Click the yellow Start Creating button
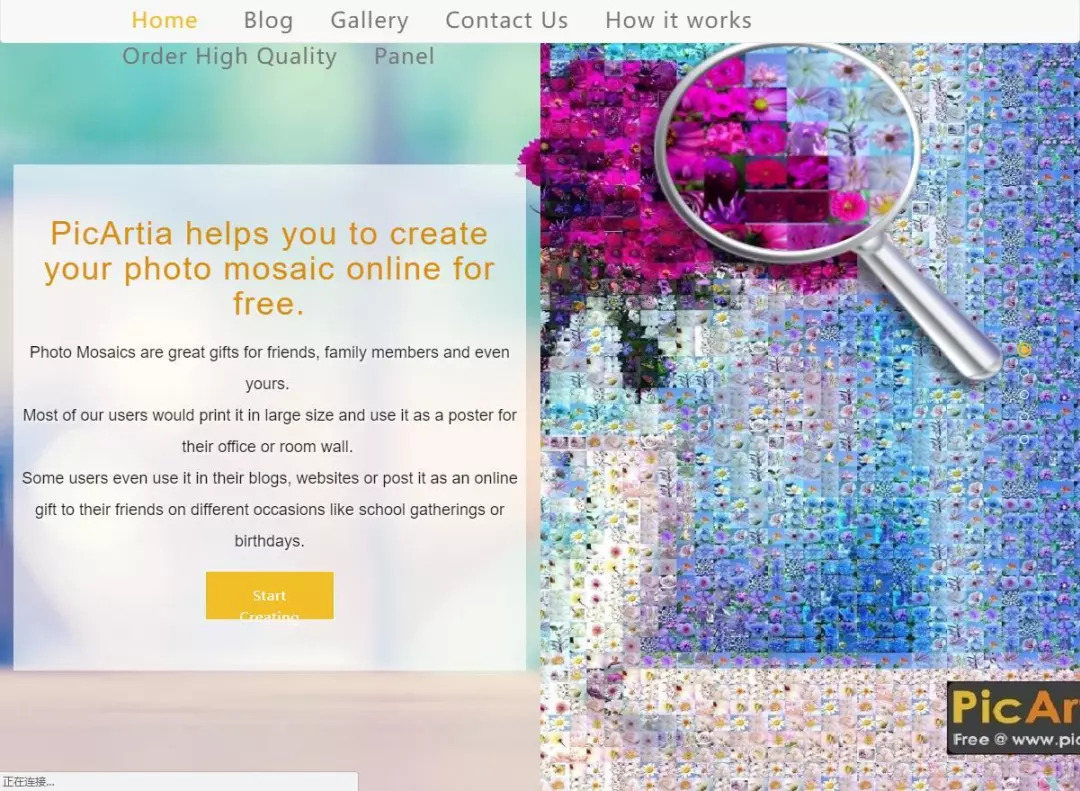 pyautogui.click(x=269, y=595)
